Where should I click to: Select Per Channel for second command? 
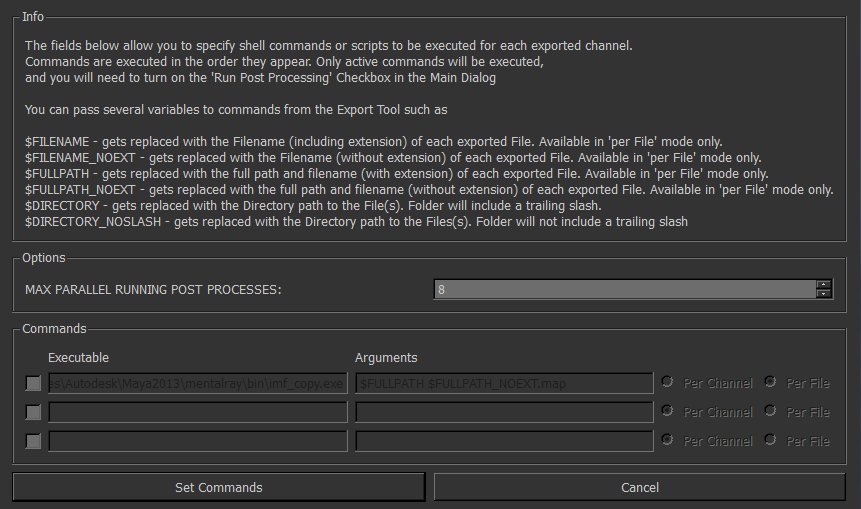tap(668, 411)
